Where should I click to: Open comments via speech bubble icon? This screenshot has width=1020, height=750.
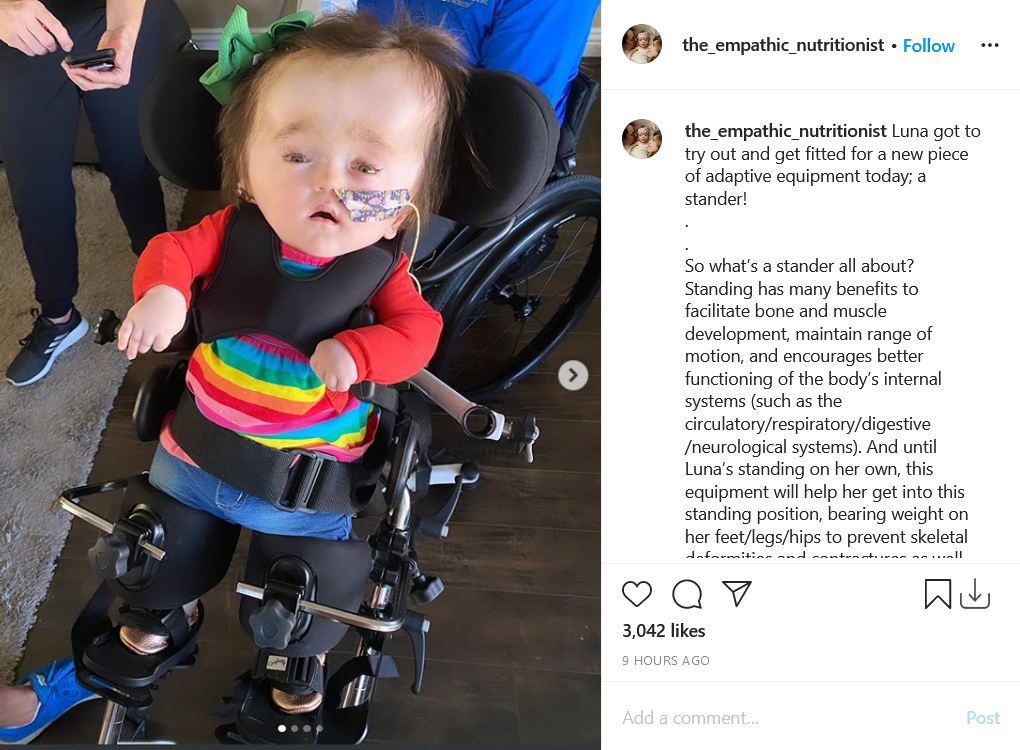tap(687, 594)
